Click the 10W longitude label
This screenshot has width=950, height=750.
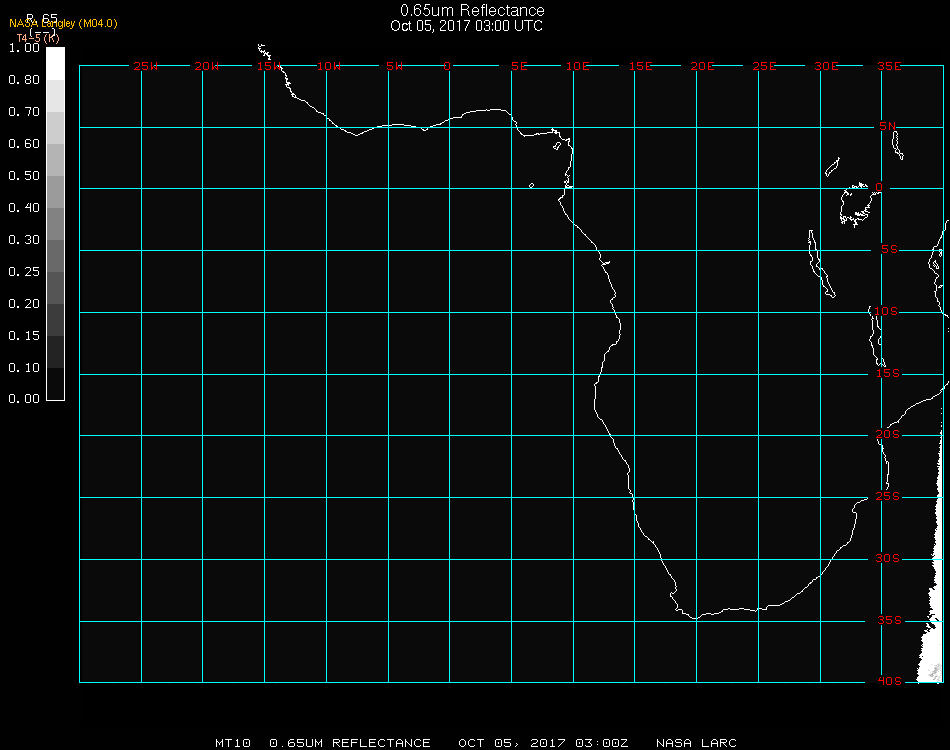(x=329, y=66)
